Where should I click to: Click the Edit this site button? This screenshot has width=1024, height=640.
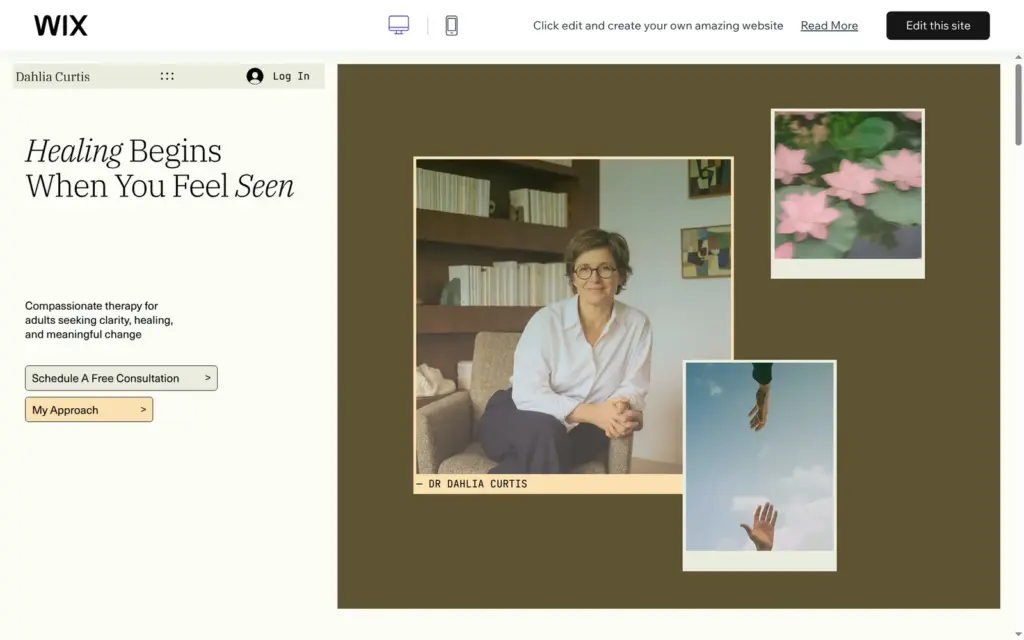pyautogui.click(x=937, y=25)
